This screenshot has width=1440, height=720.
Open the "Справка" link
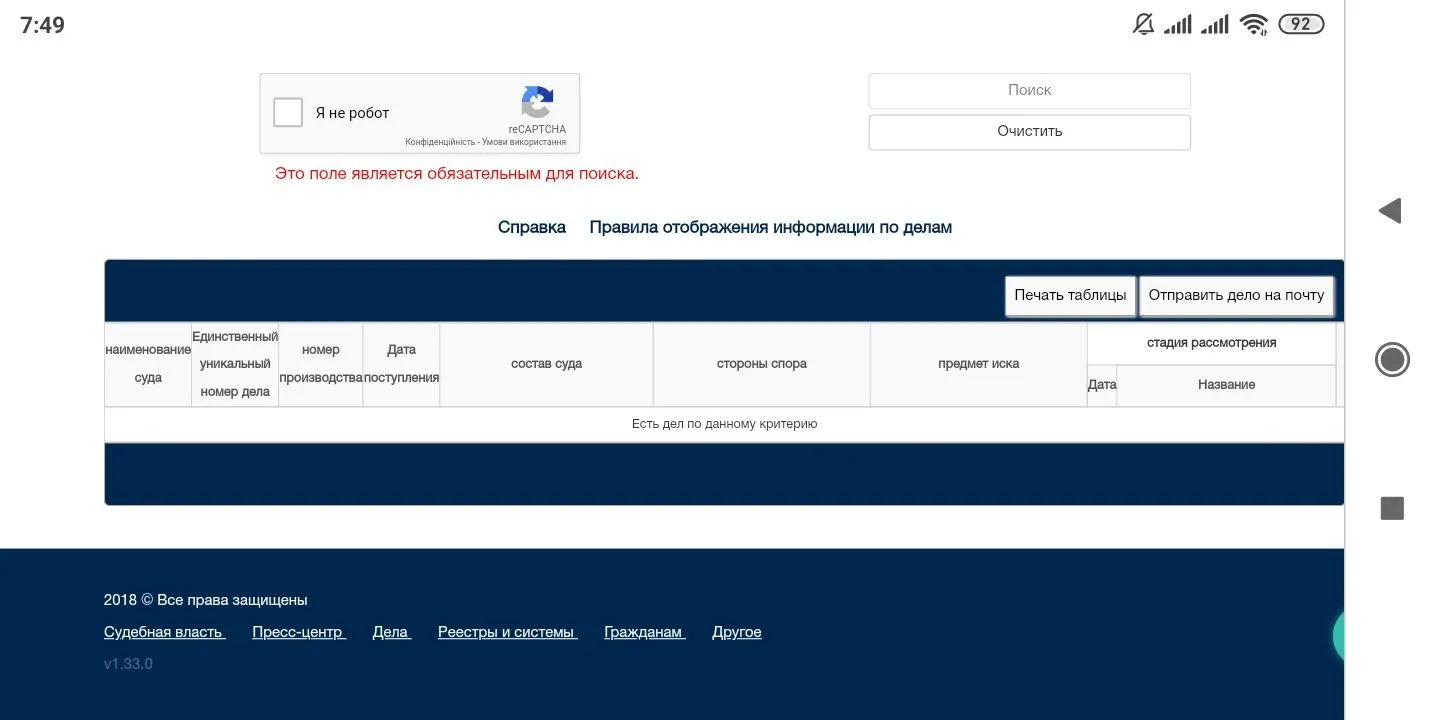[x=531, y=227]
